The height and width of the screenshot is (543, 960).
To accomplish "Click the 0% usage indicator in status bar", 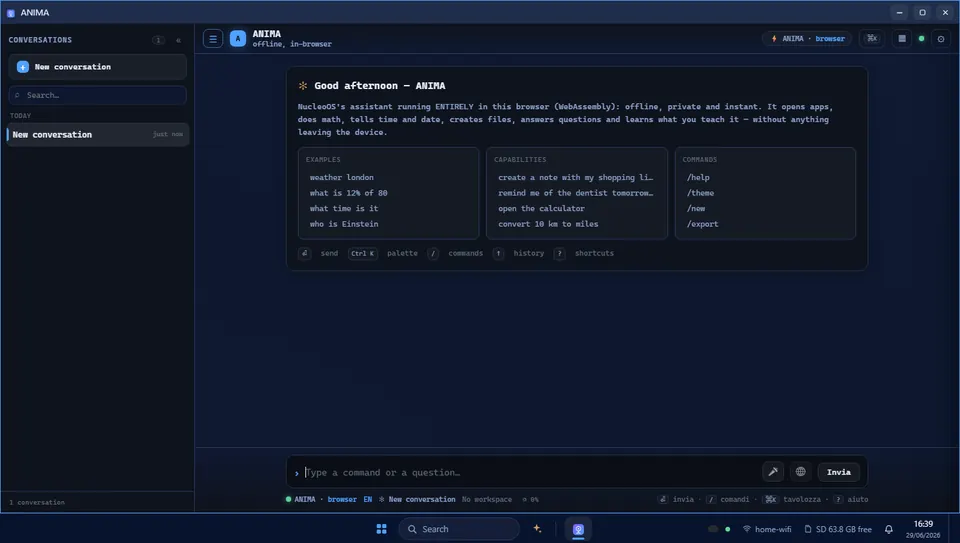I will (531, 500).
